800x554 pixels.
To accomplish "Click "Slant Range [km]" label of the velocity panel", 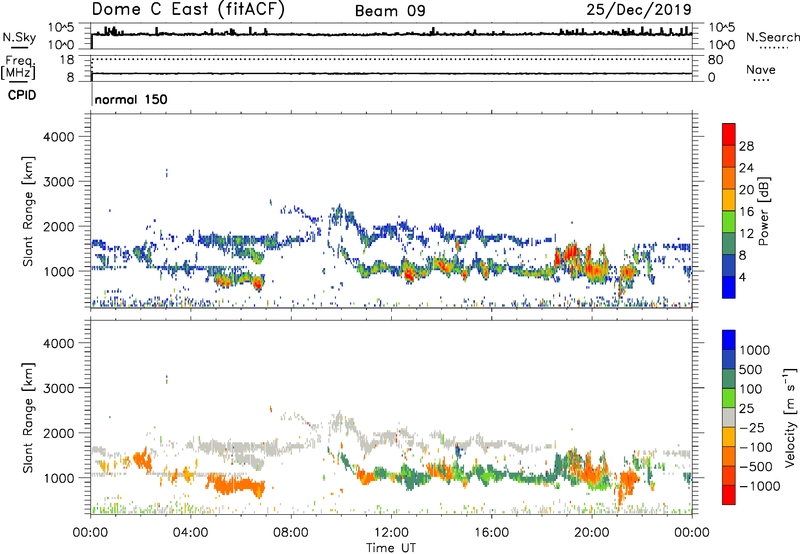I will pos(29,418).
